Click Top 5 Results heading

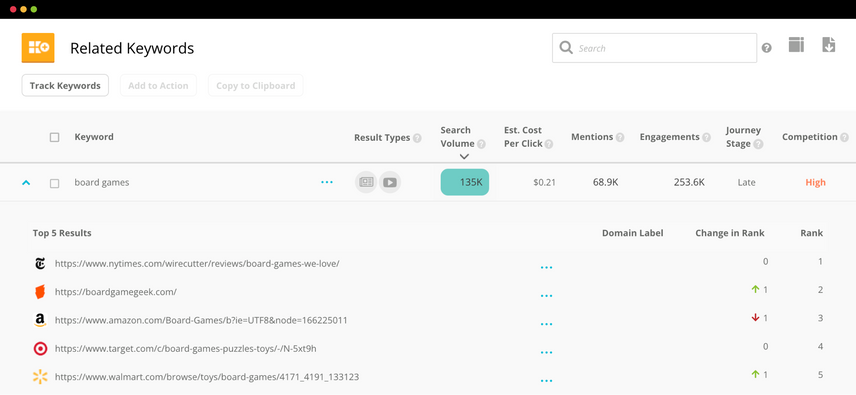(x=62, y=233)
